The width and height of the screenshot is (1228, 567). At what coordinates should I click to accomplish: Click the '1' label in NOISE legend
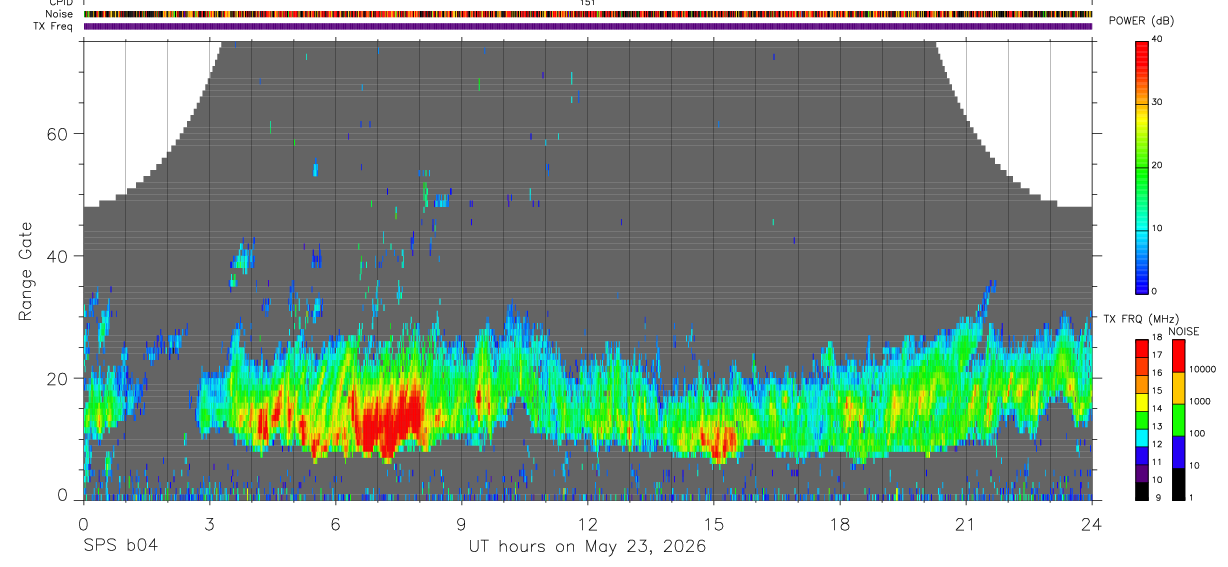(x=1191, y=497)
